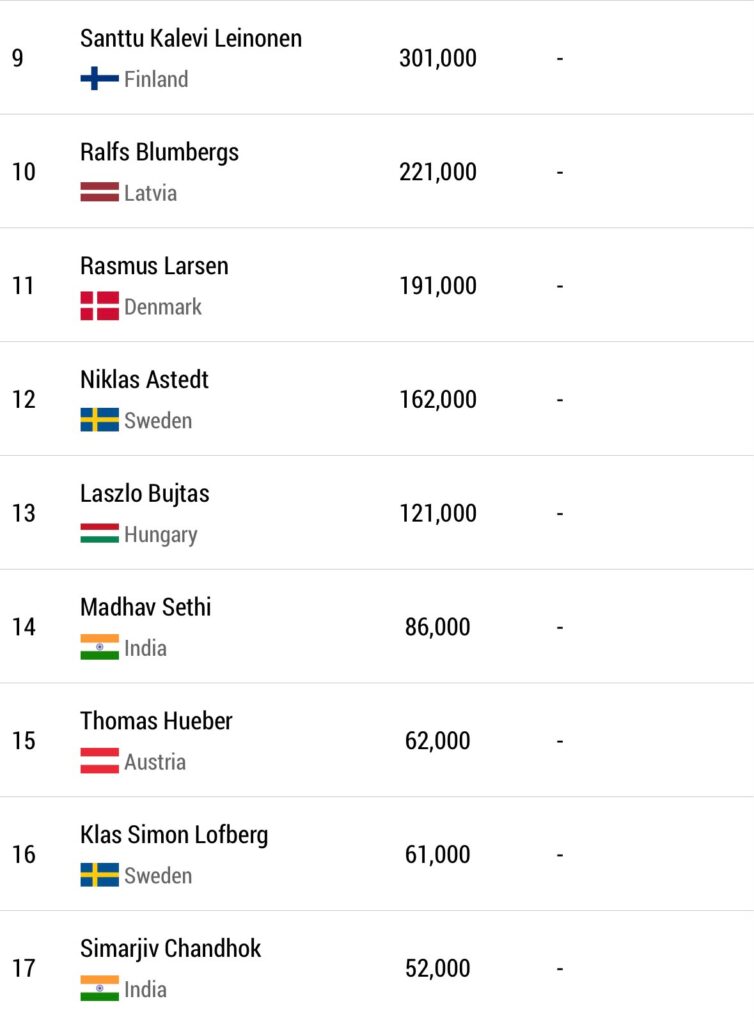This screenshot has height=1024, width=754.
Task: Open Niklas Astedt player profile
Action: 144,379
